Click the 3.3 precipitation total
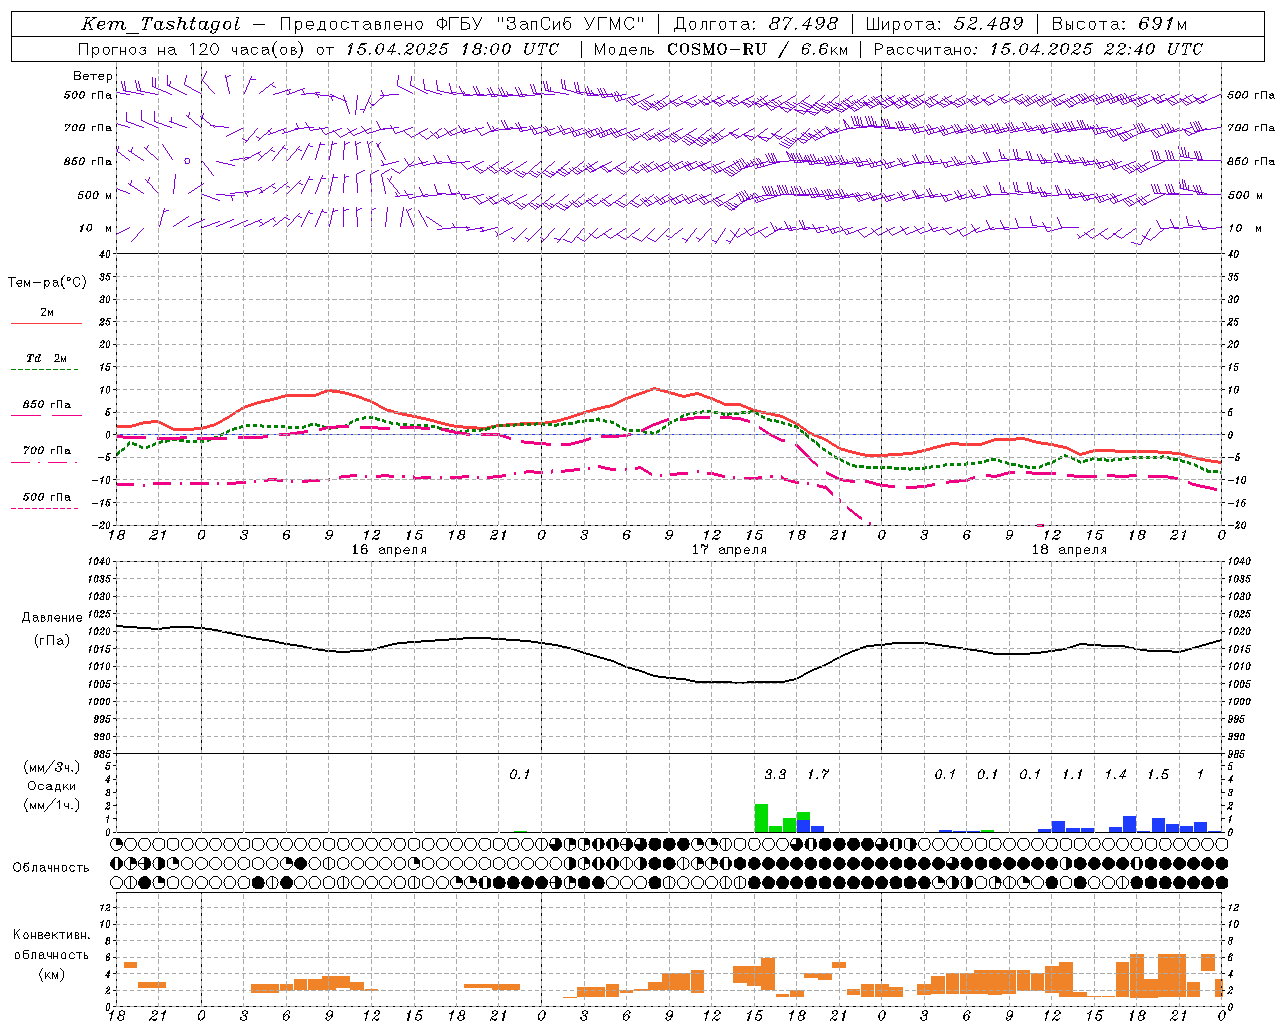The width and height of the screenshot is (1280, 1024). click(775, 774)
